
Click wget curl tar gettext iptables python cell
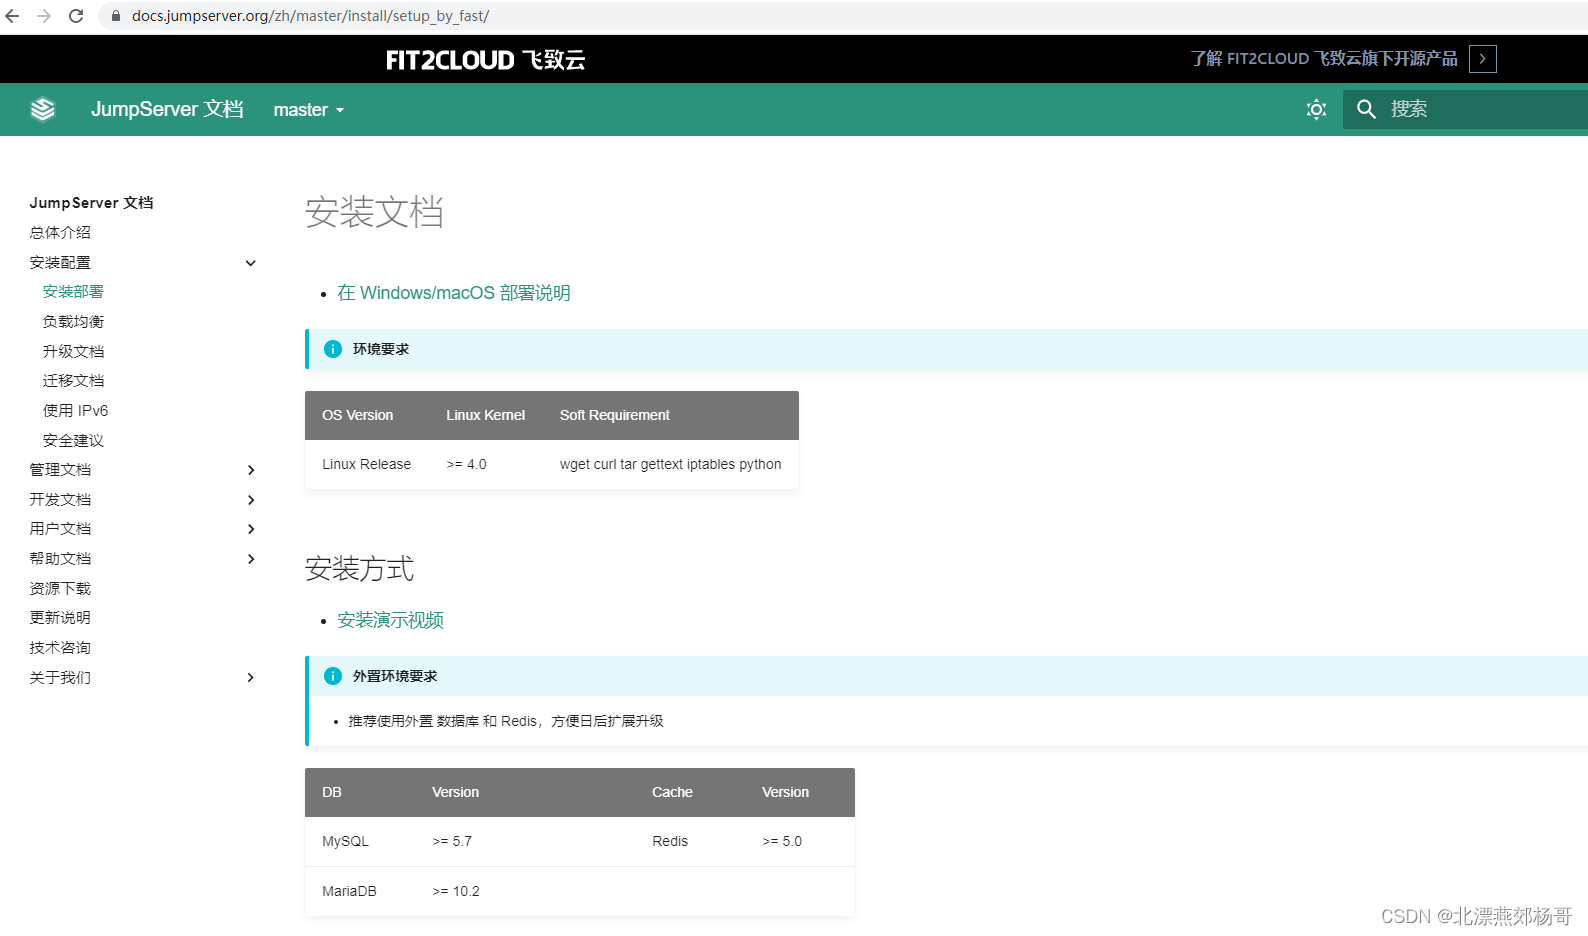(670, 464)
